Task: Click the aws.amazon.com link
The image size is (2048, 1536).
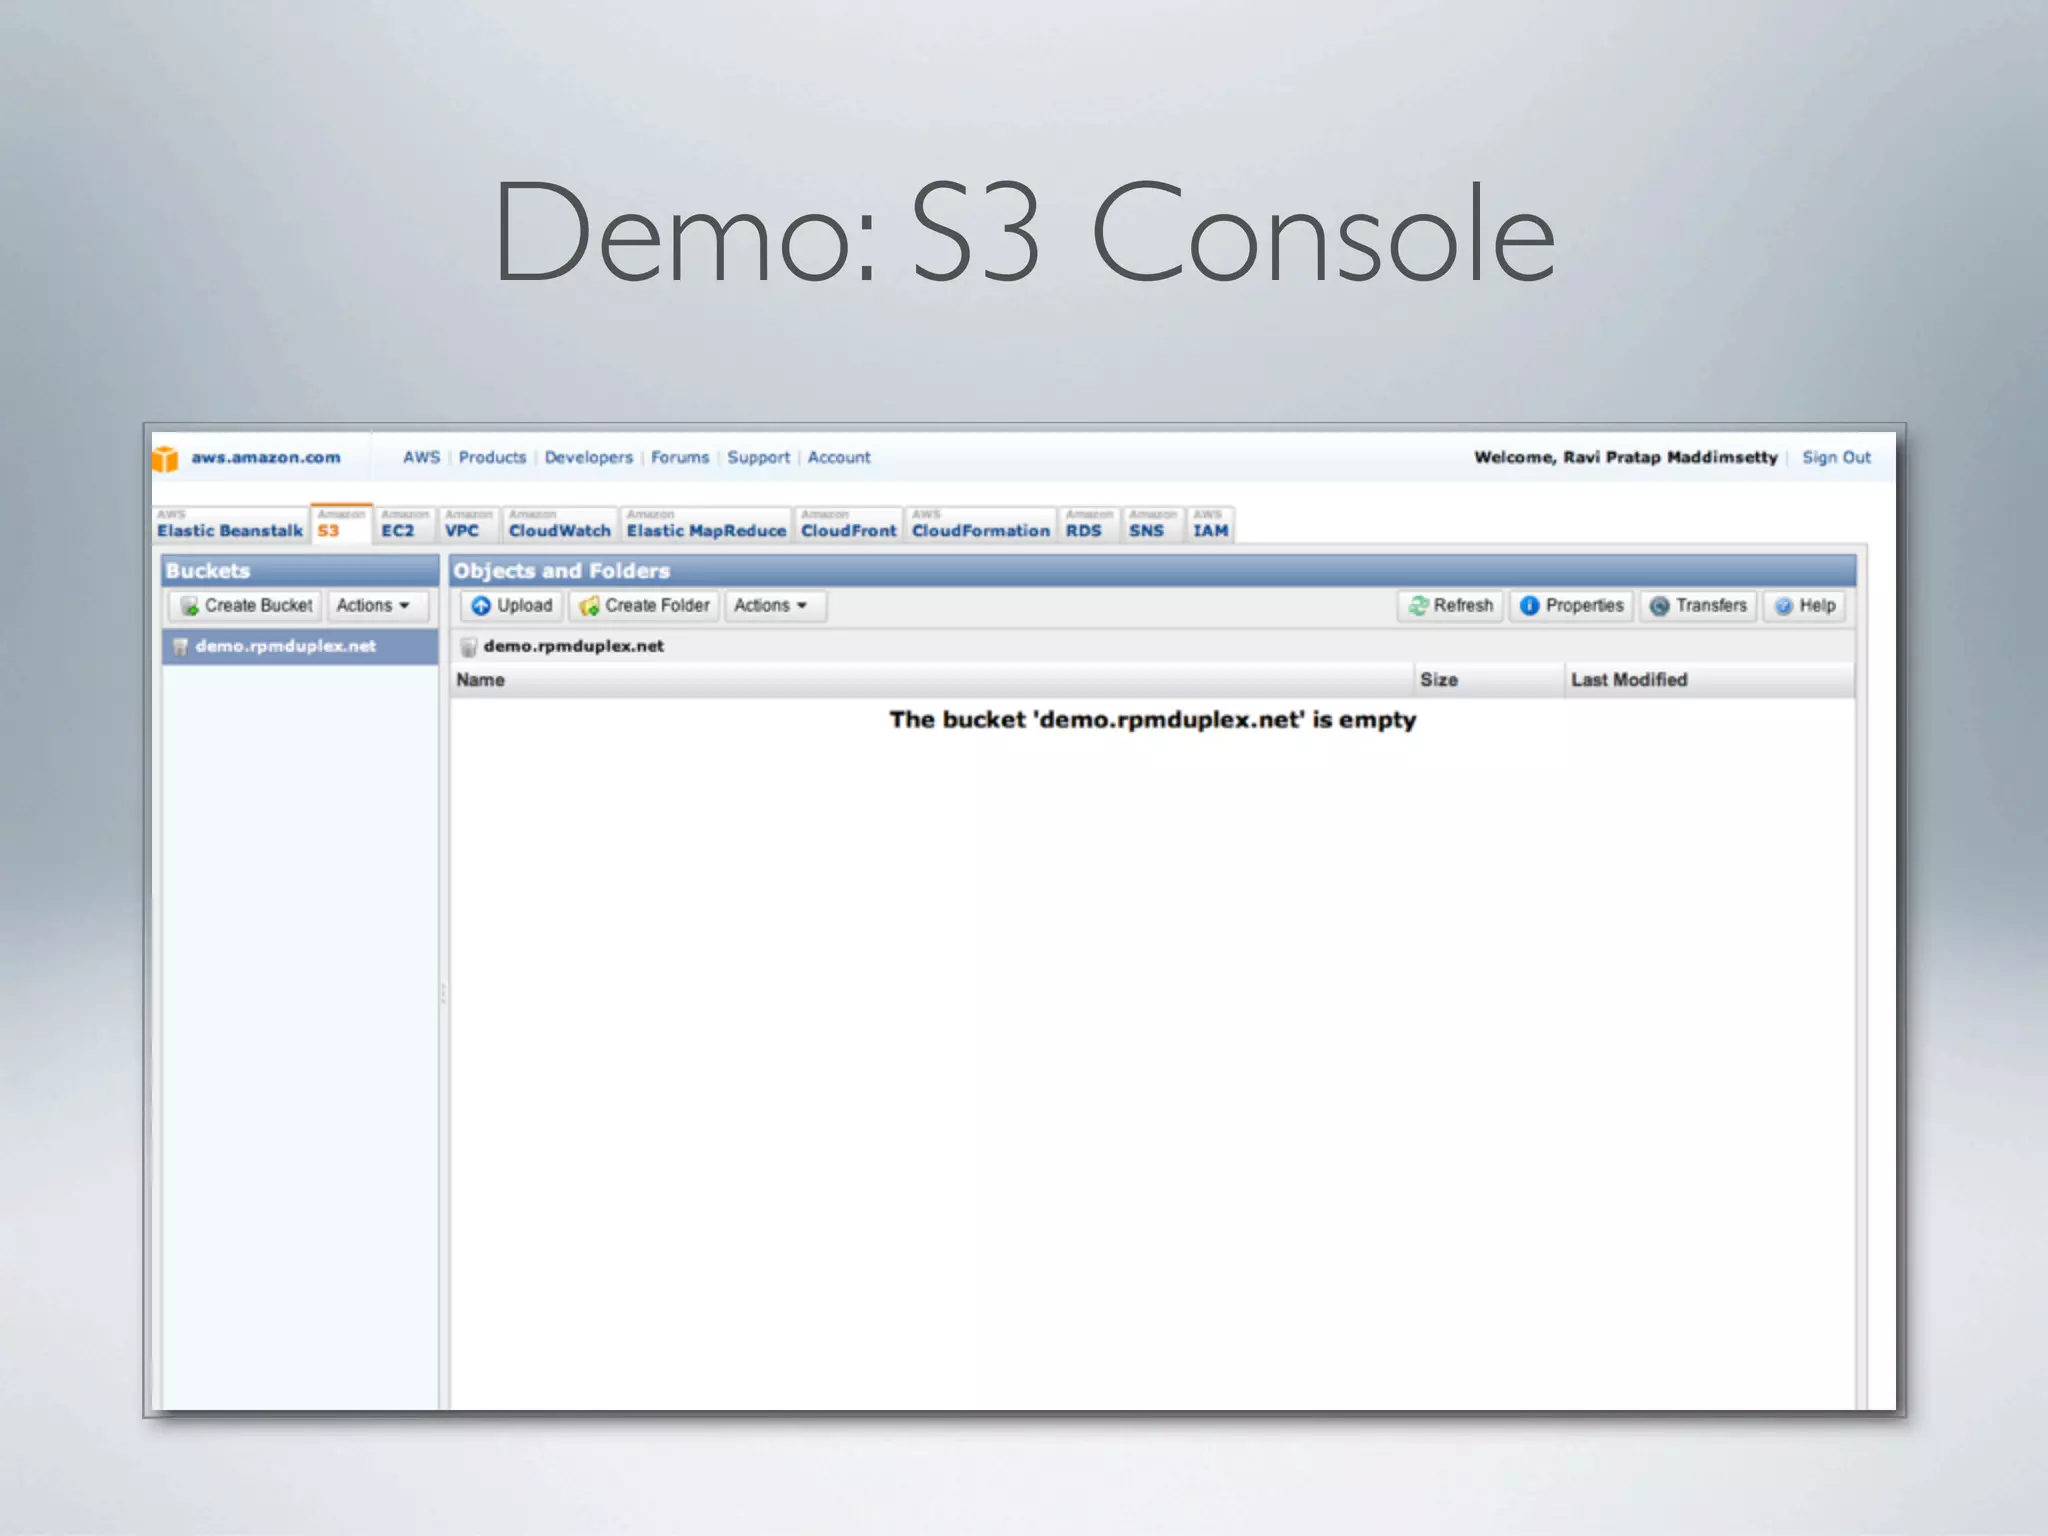Action: 266,458
